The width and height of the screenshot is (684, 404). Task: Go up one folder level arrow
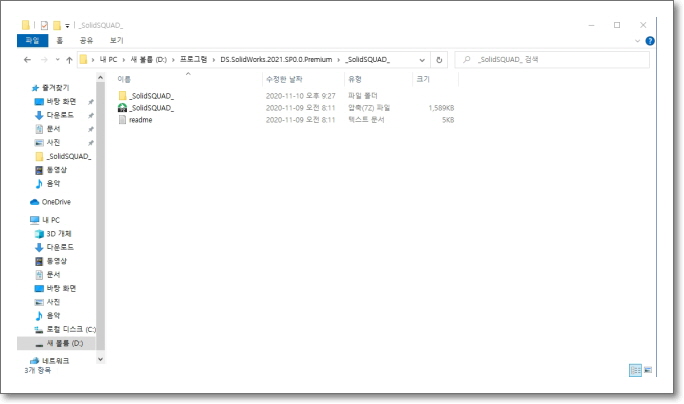coord(69,60)
